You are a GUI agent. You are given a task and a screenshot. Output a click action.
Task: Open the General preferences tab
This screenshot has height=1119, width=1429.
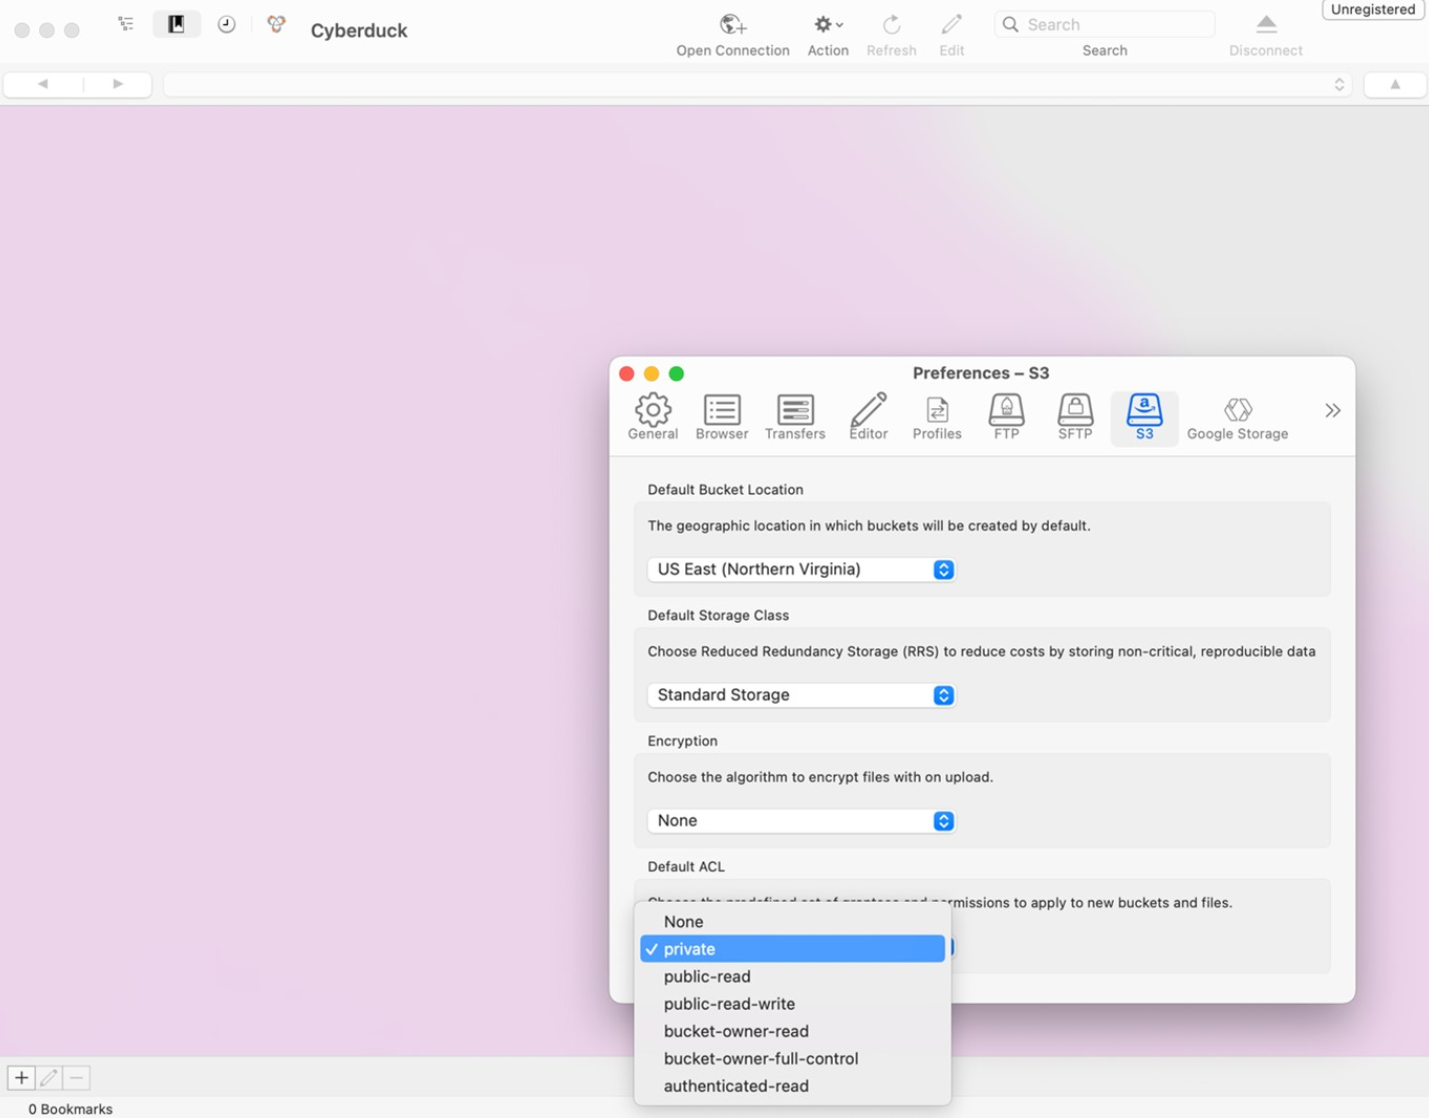[653, 417]
